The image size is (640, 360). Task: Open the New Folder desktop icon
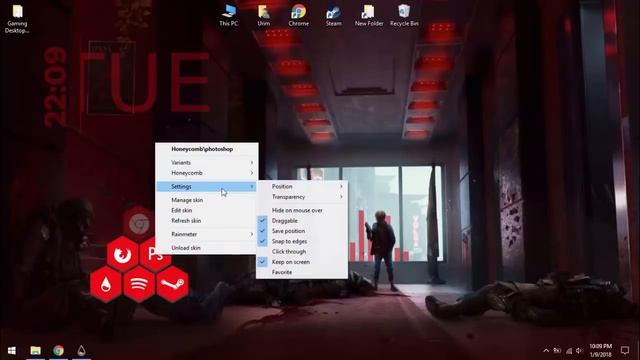tap(369, 16)
